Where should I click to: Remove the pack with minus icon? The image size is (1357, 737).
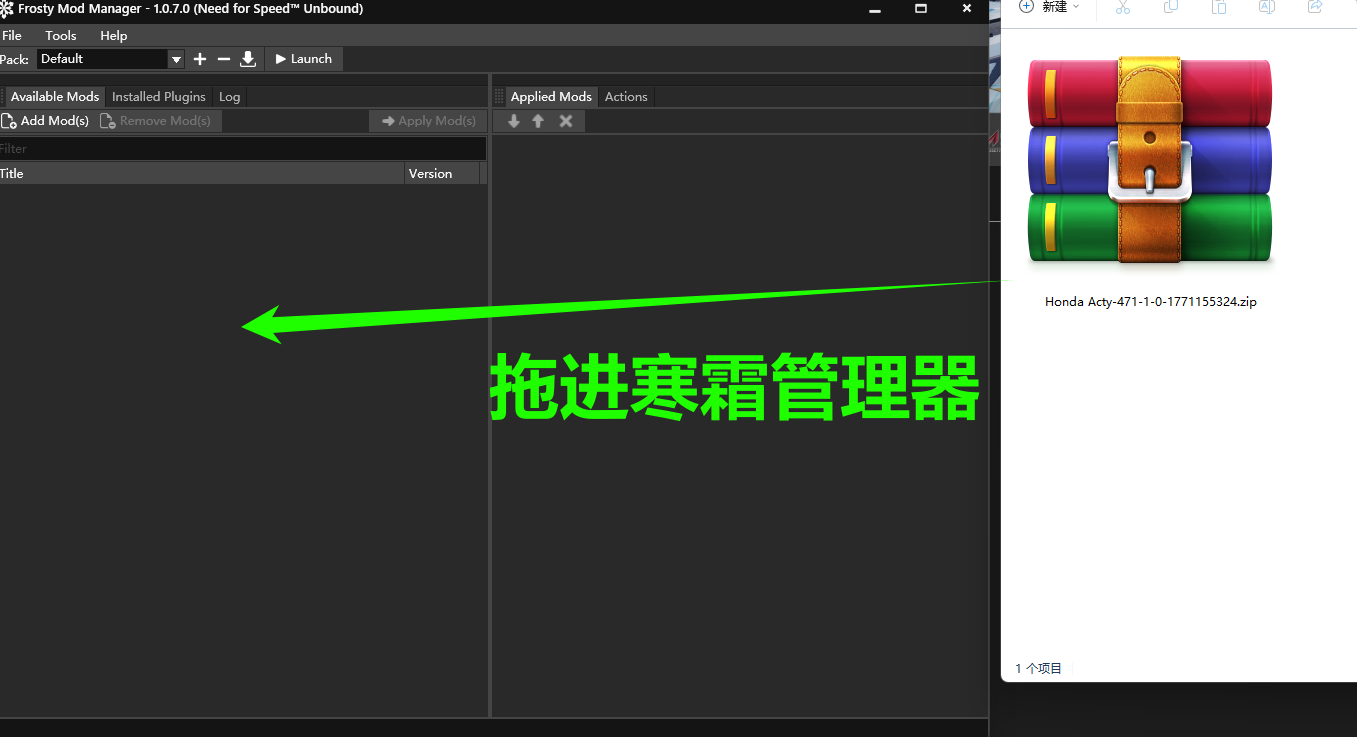(224, 59)
